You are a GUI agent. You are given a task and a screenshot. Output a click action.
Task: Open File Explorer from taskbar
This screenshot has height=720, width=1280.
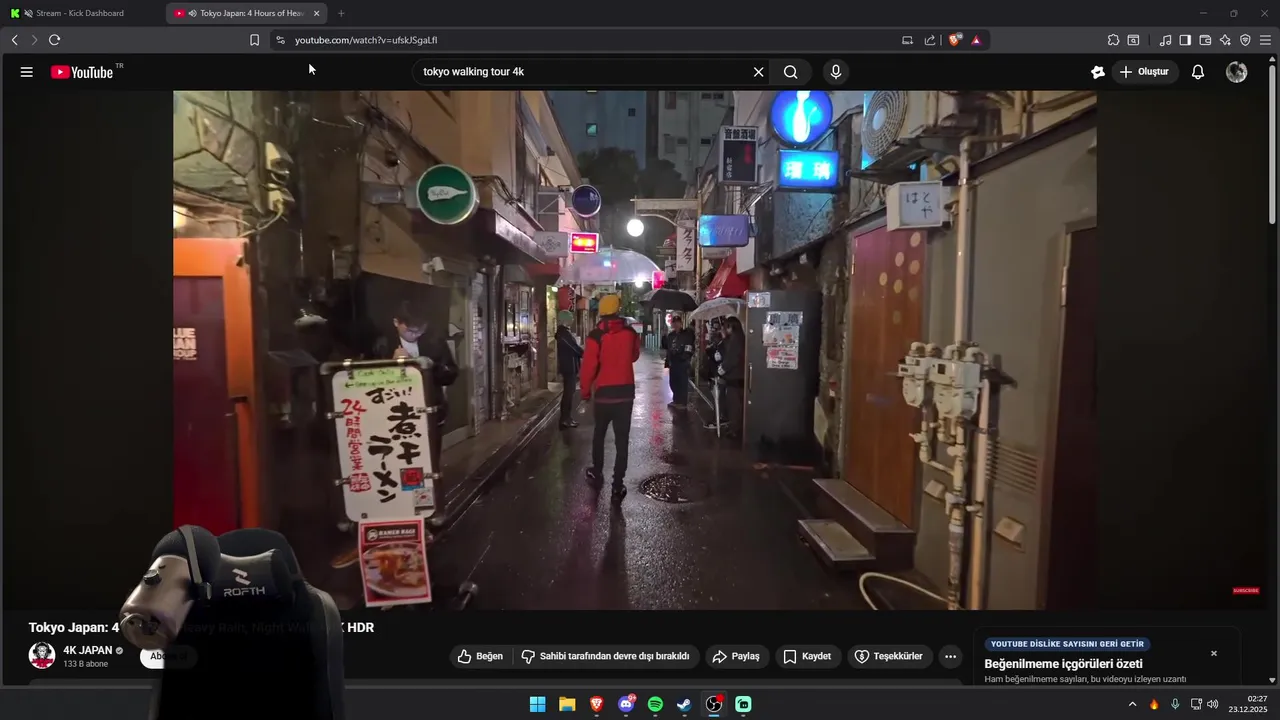click(567, 704)
